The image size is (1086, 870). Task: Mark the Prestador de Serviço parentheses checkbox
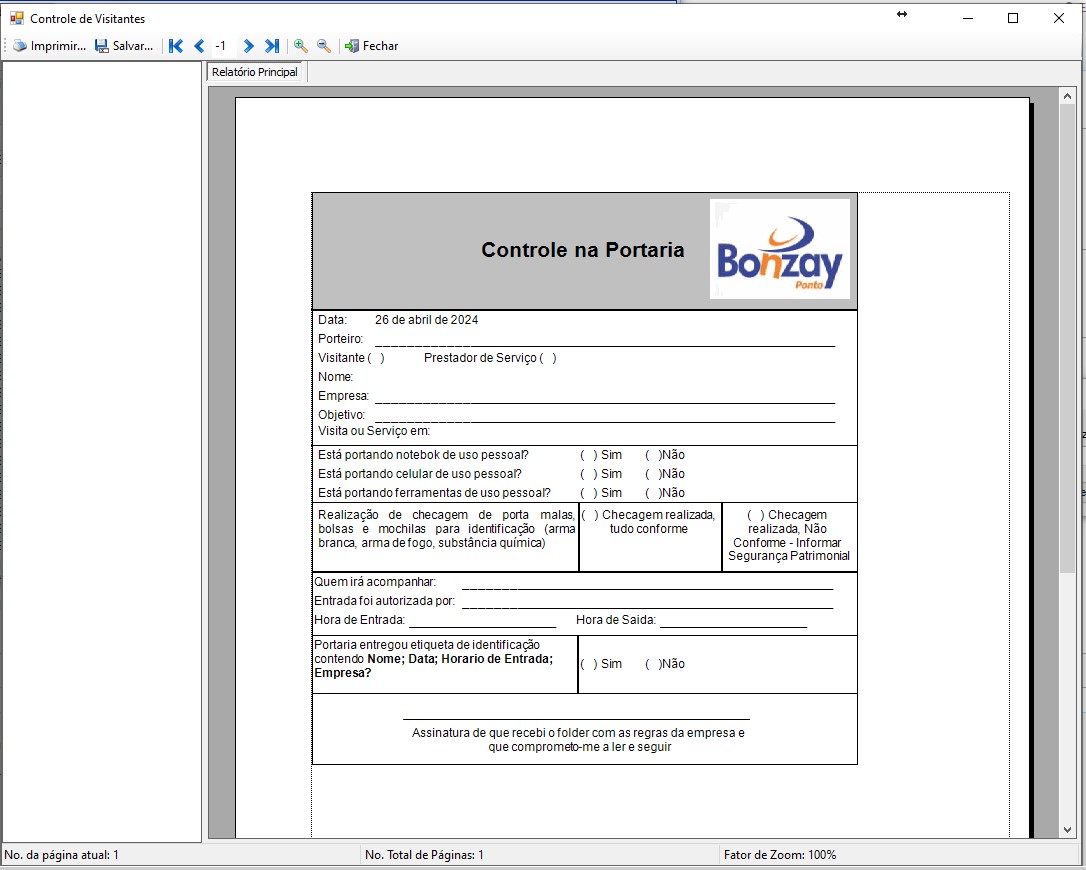coord(548,358)
